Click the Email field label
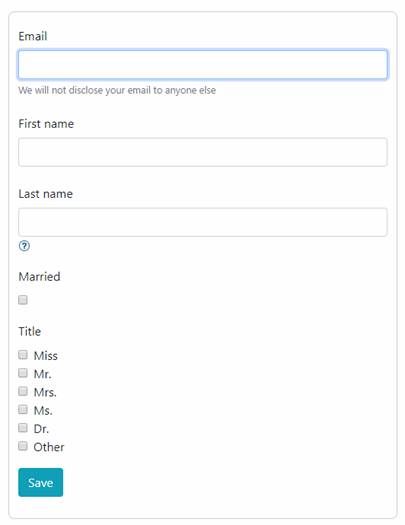Screen dimensions: 405x525 33,36
